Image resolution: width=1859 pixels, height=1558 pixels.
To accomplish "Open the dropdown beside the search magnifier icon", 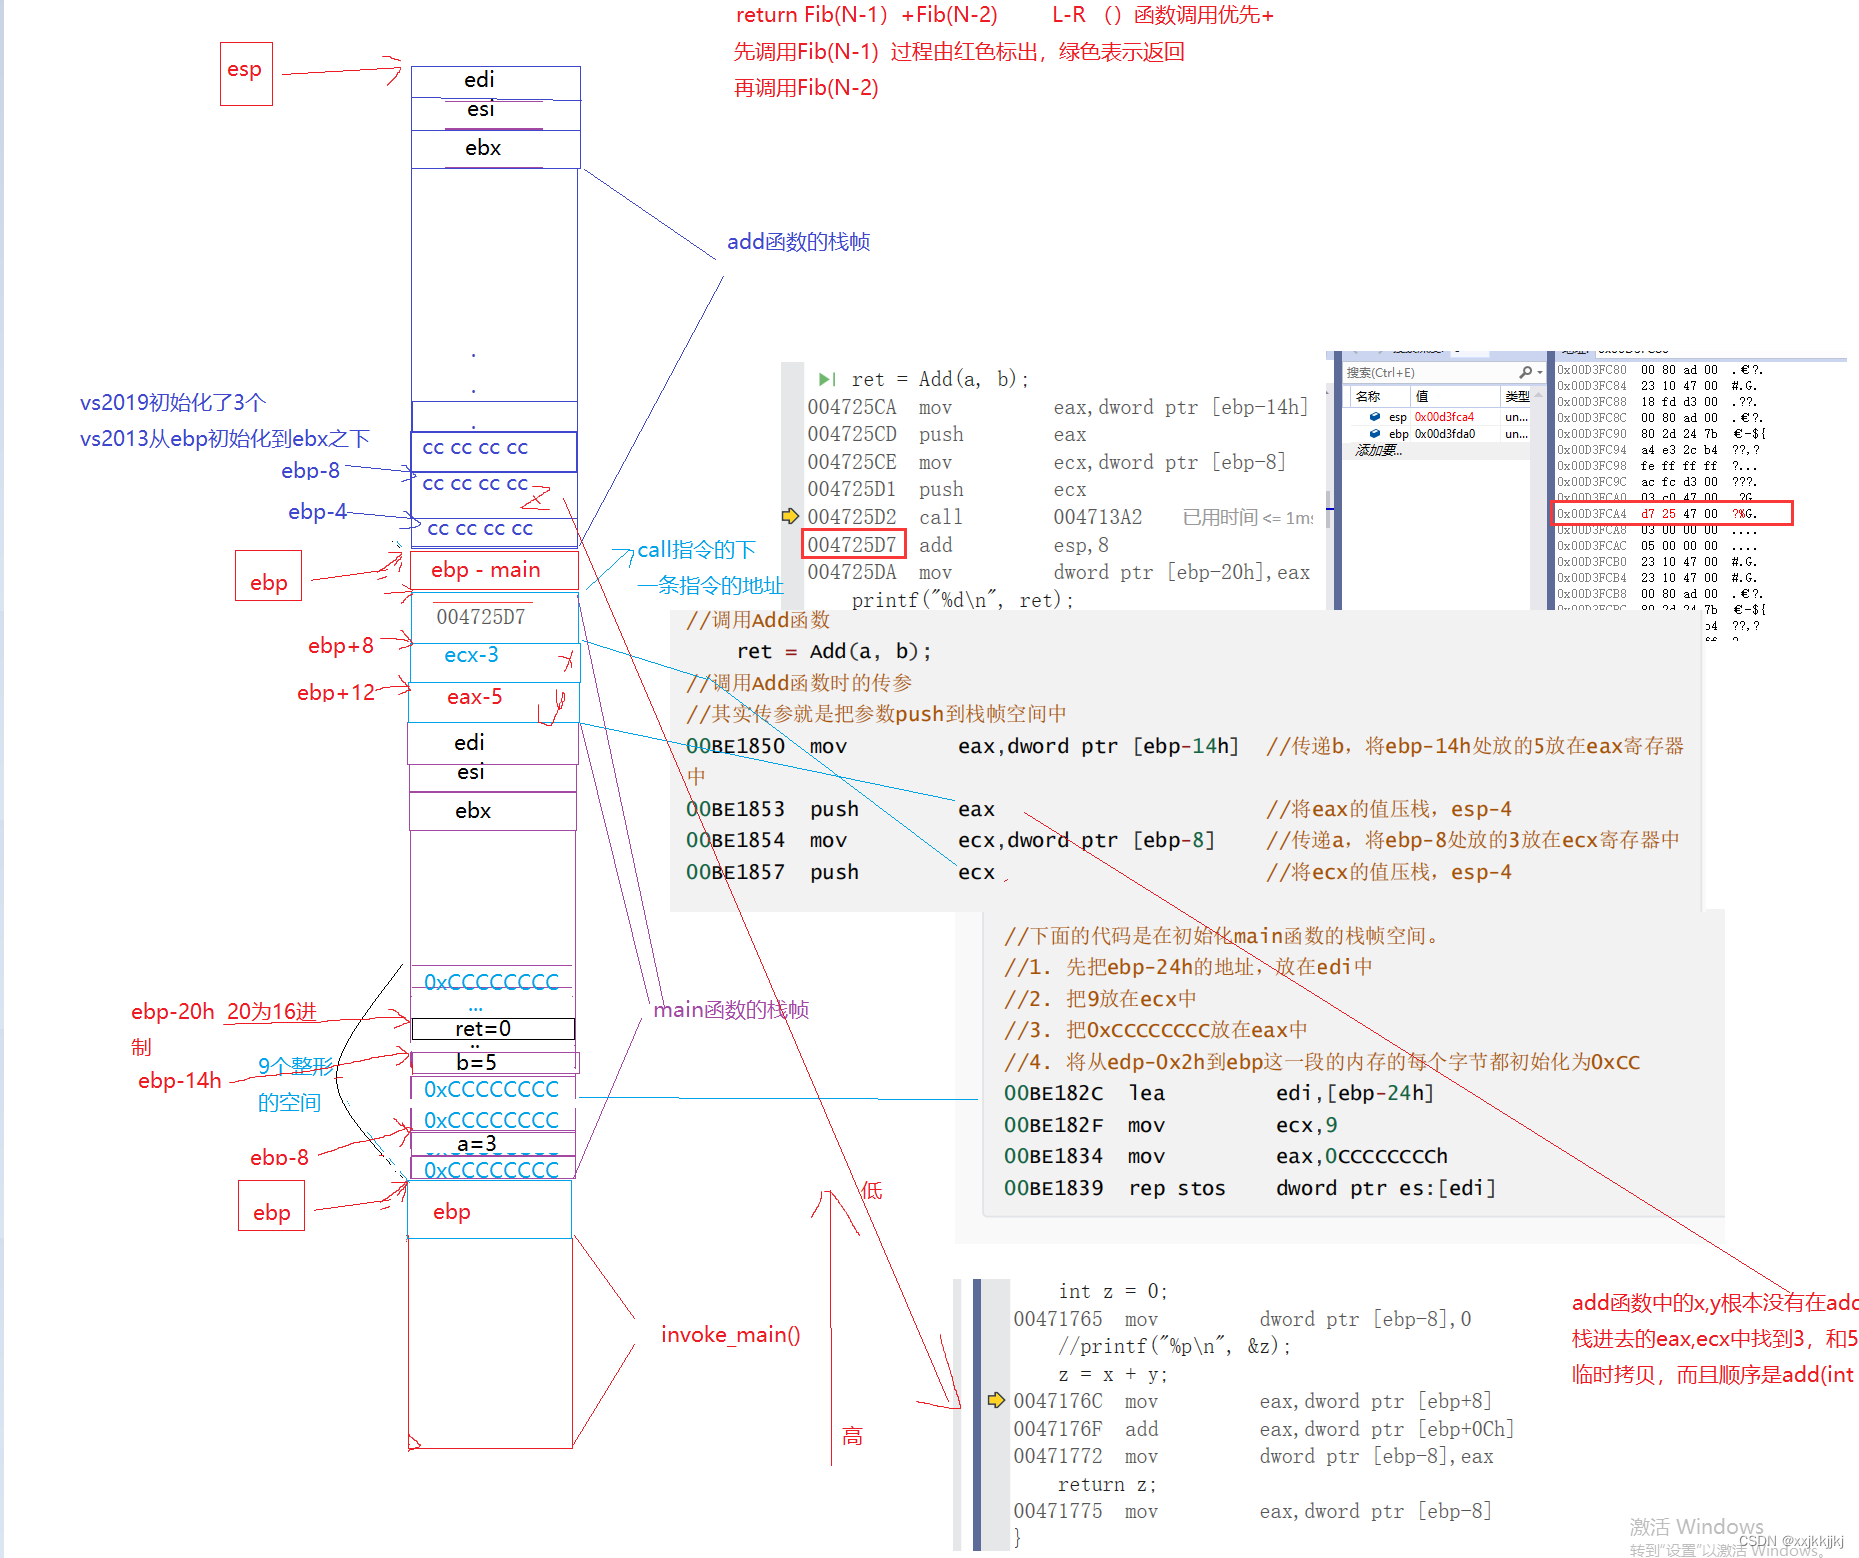I will (1539, 372).
